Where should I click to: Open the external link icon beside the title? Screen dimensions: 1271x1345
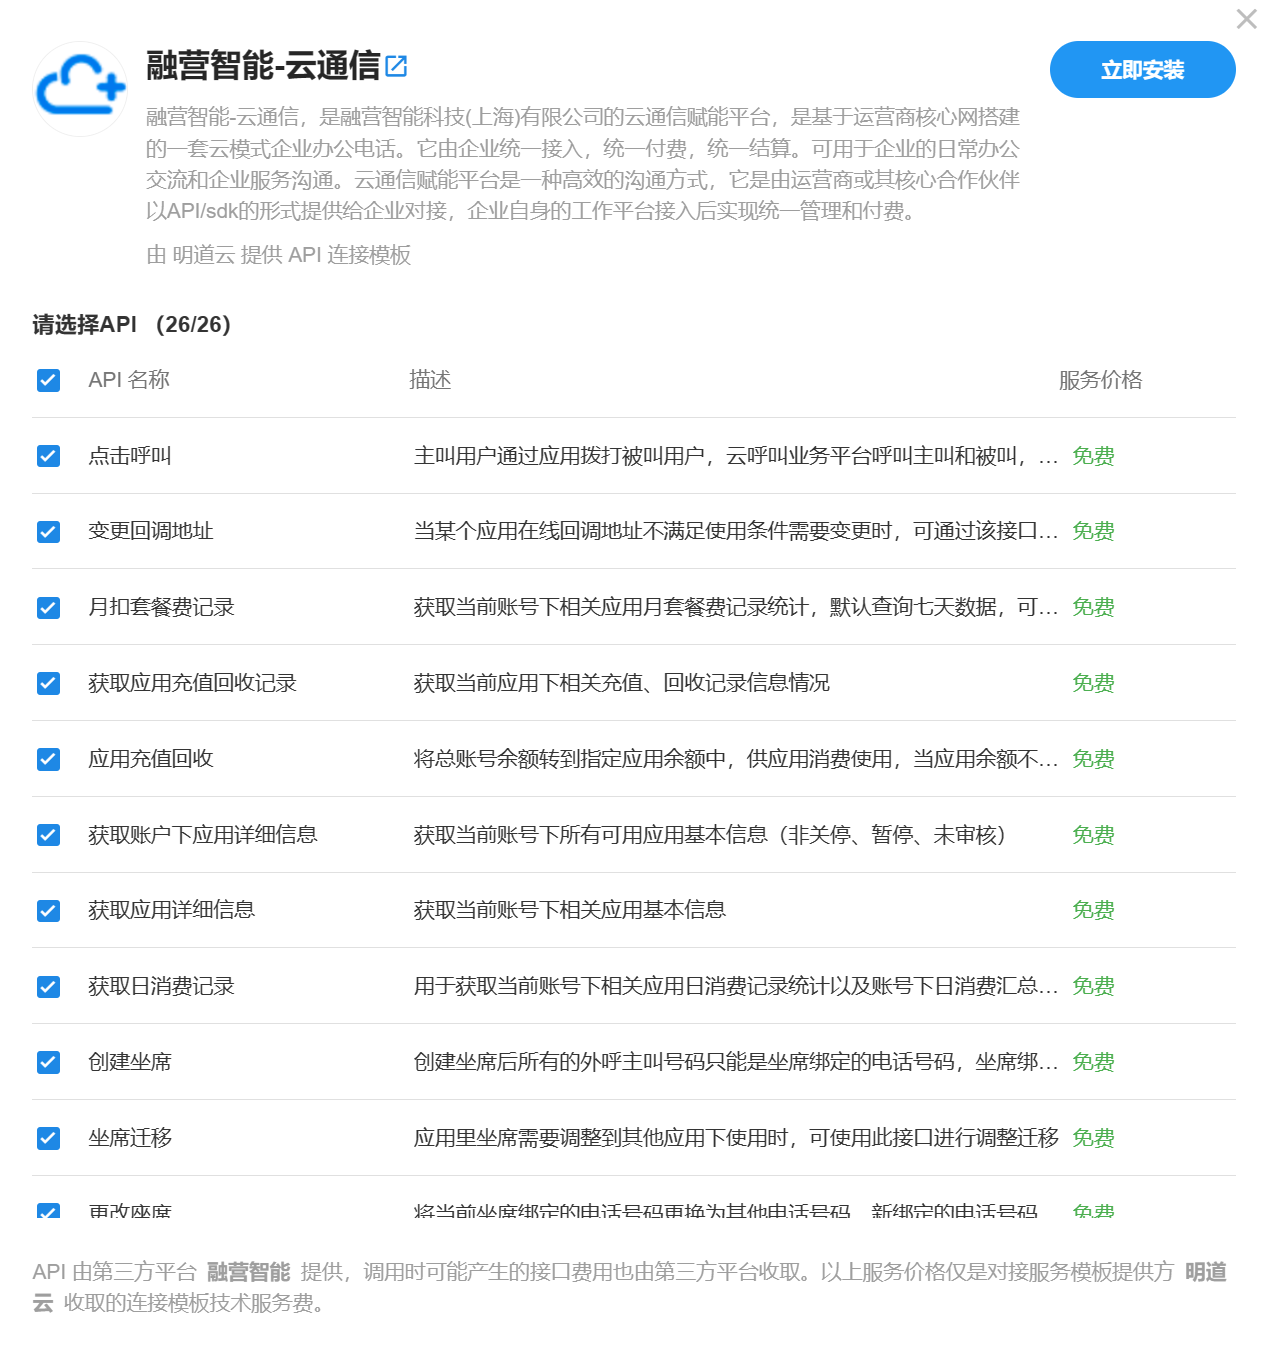[396, 66]
